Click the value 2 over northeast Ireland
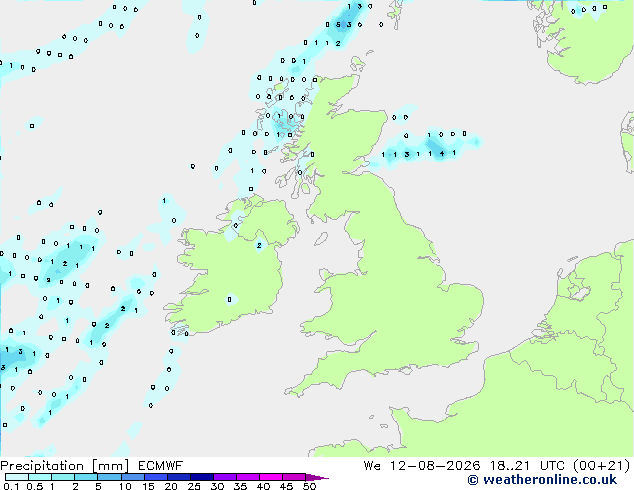This screenshot has width=634, height=490. pyautogui.click(x=259, y=245)
